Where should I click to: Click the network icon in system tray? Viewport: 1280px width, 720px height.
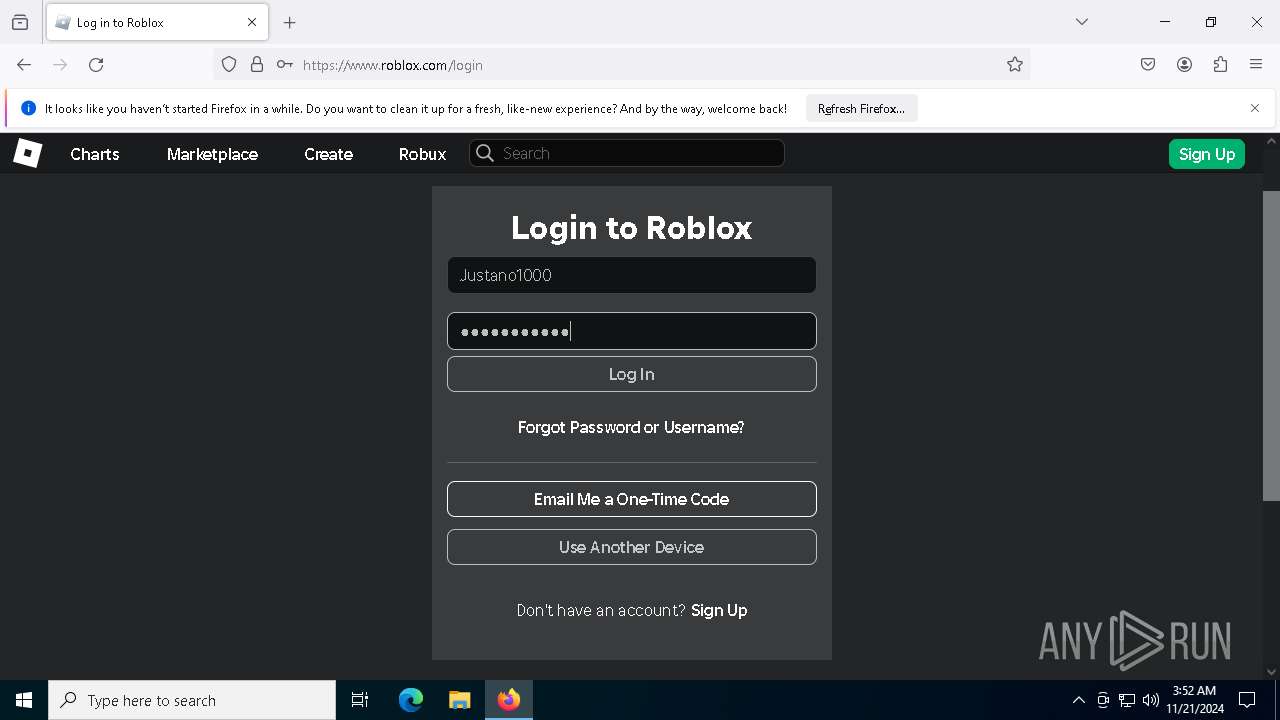pos(1127,700)
